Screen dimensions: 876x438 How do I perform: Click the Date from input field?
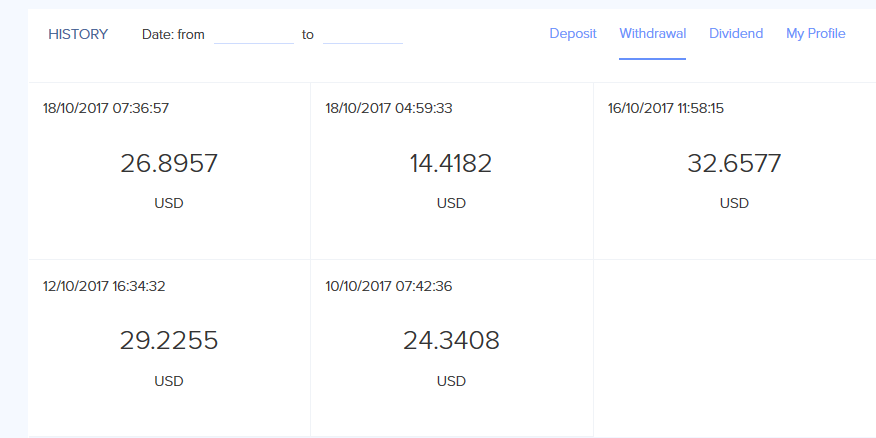click(254, 34)
